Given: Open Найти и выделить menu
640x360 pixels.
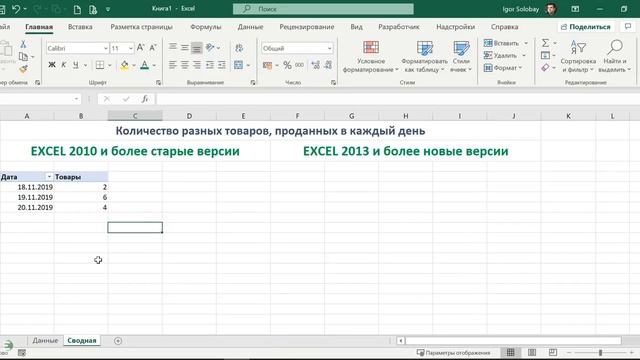Looking at the screenshot, I should 615,56.
